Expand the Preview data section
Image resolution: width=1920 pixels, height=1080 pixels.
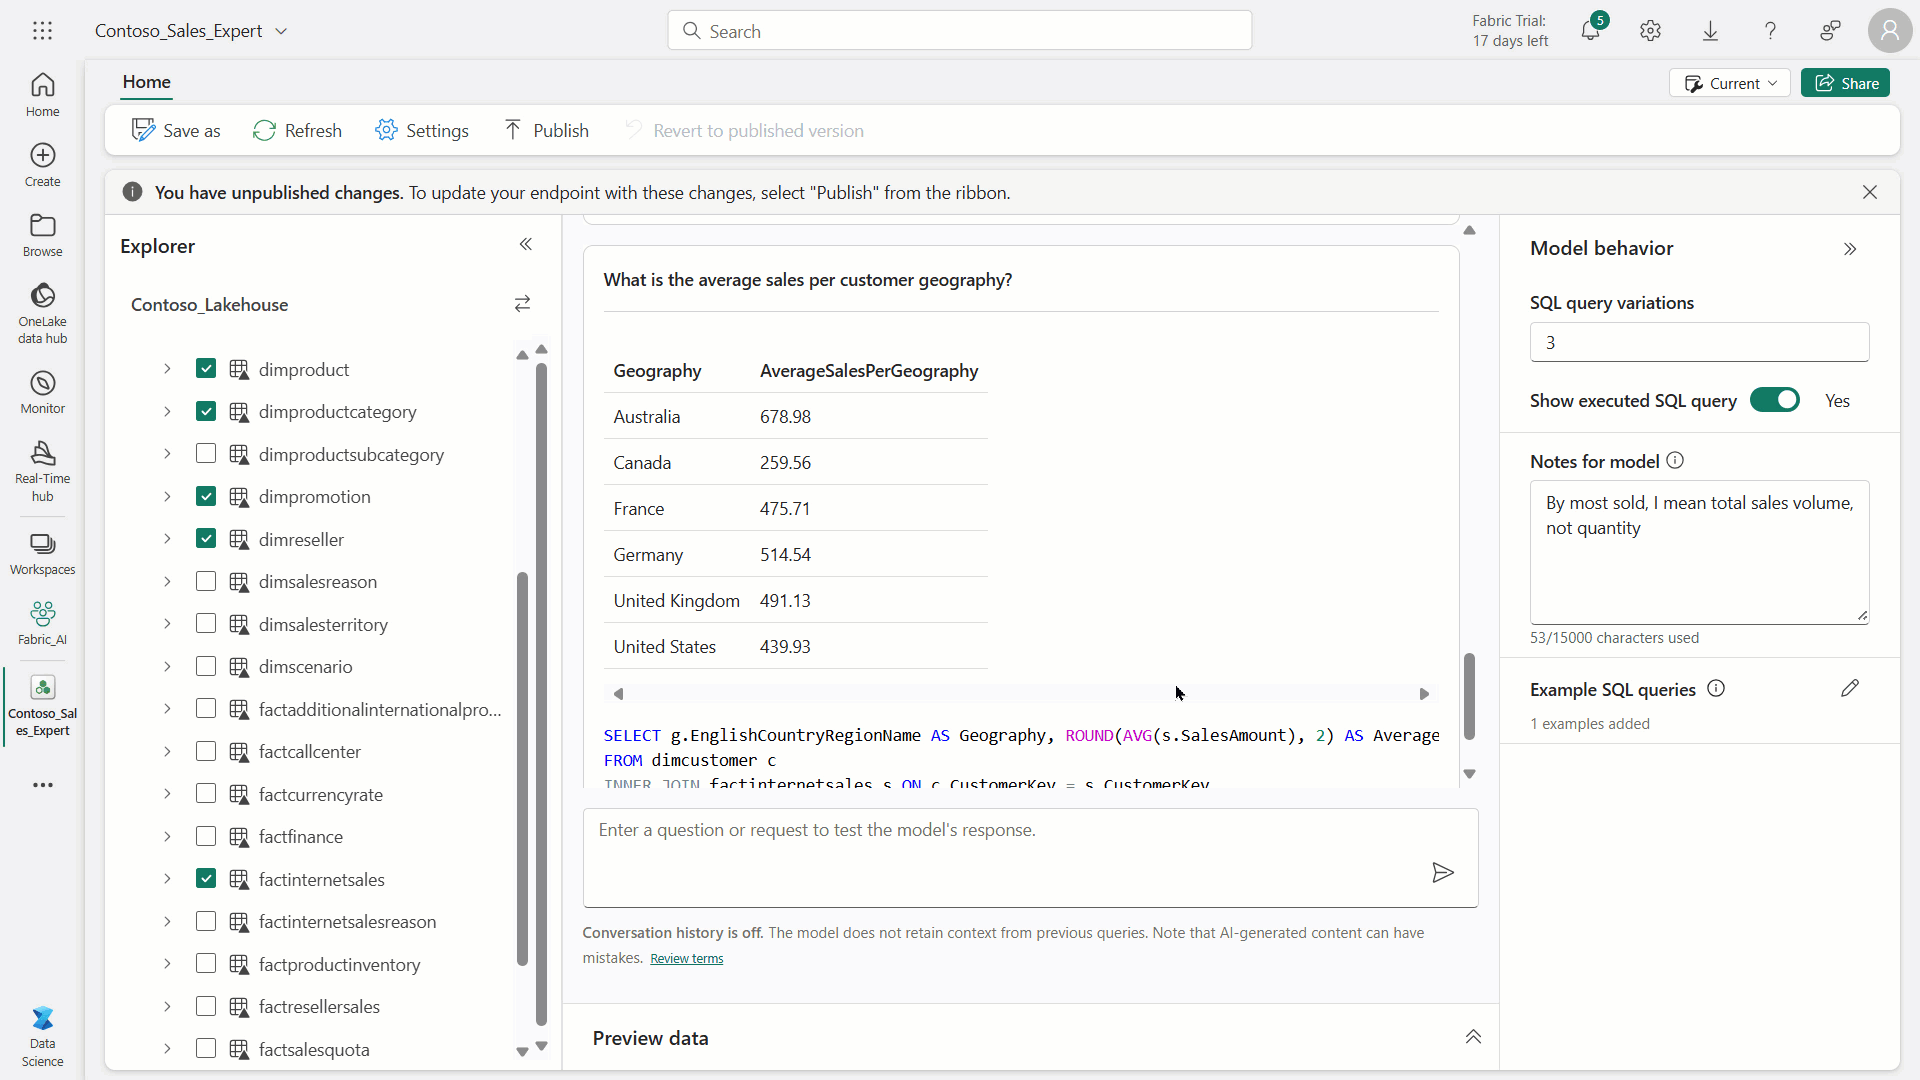point(1473,1037)
